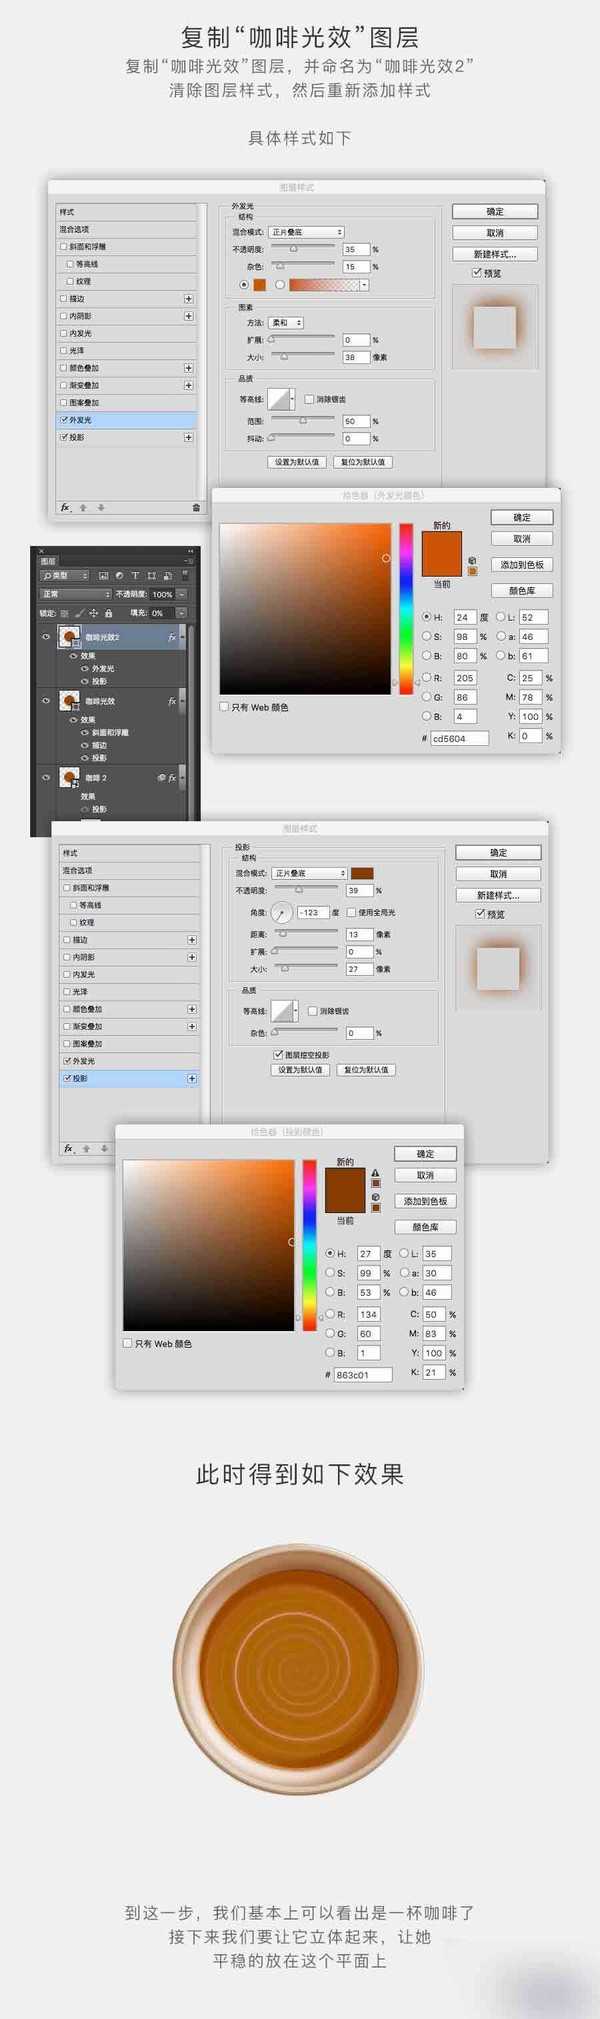Toggle 只有 Web 颜色 in outer glow picker

click(224, 707)
